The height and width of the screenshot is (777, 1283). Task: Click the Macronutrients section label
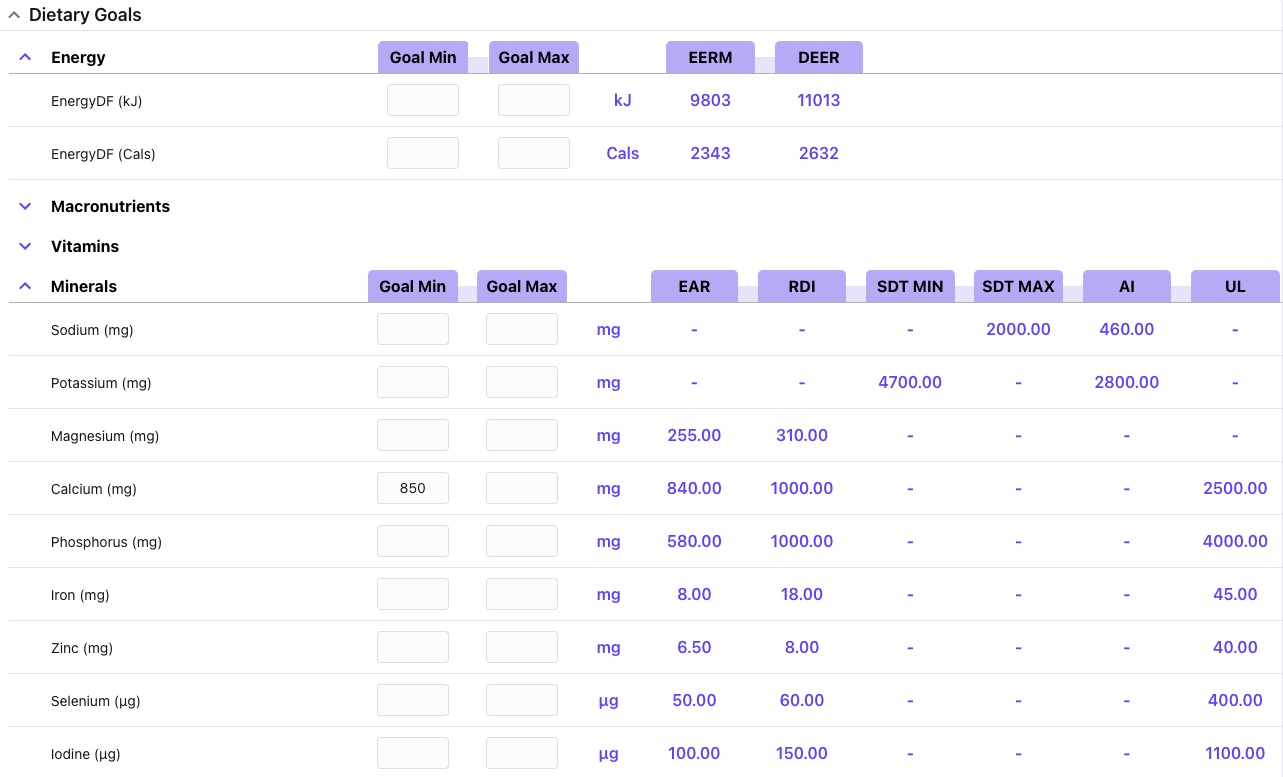click(110, 206)
